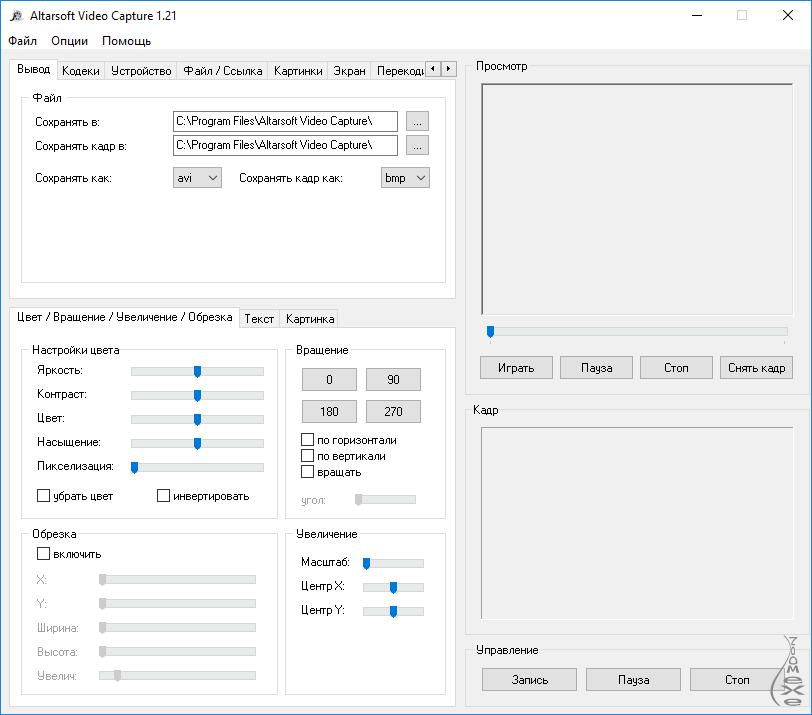The width and height of the screenshot is (812, 715).
Task: Click the Сохранять кадр в path field
Action: point(285,145)
